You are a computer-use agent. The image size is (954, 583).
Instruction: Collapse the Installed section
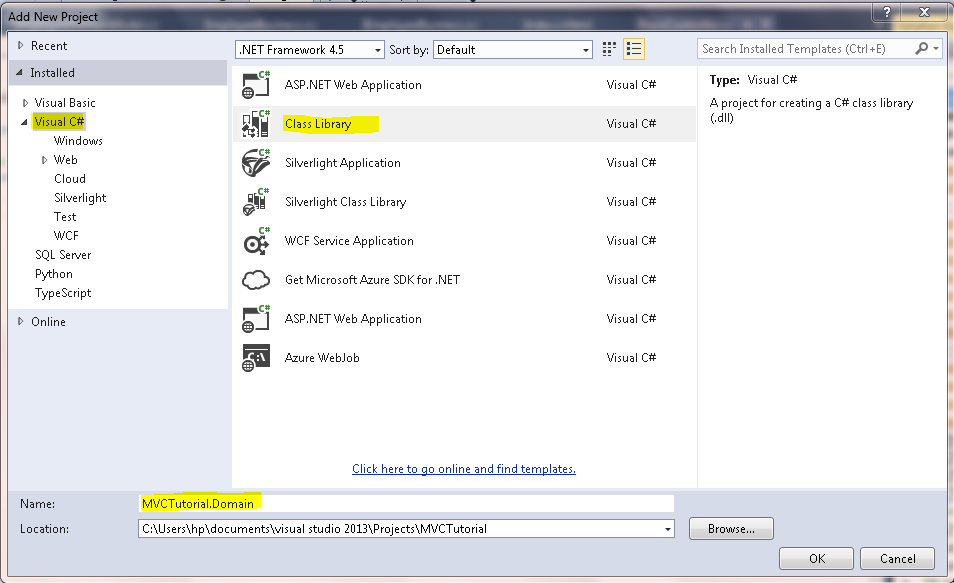click(x=19, y=72)
